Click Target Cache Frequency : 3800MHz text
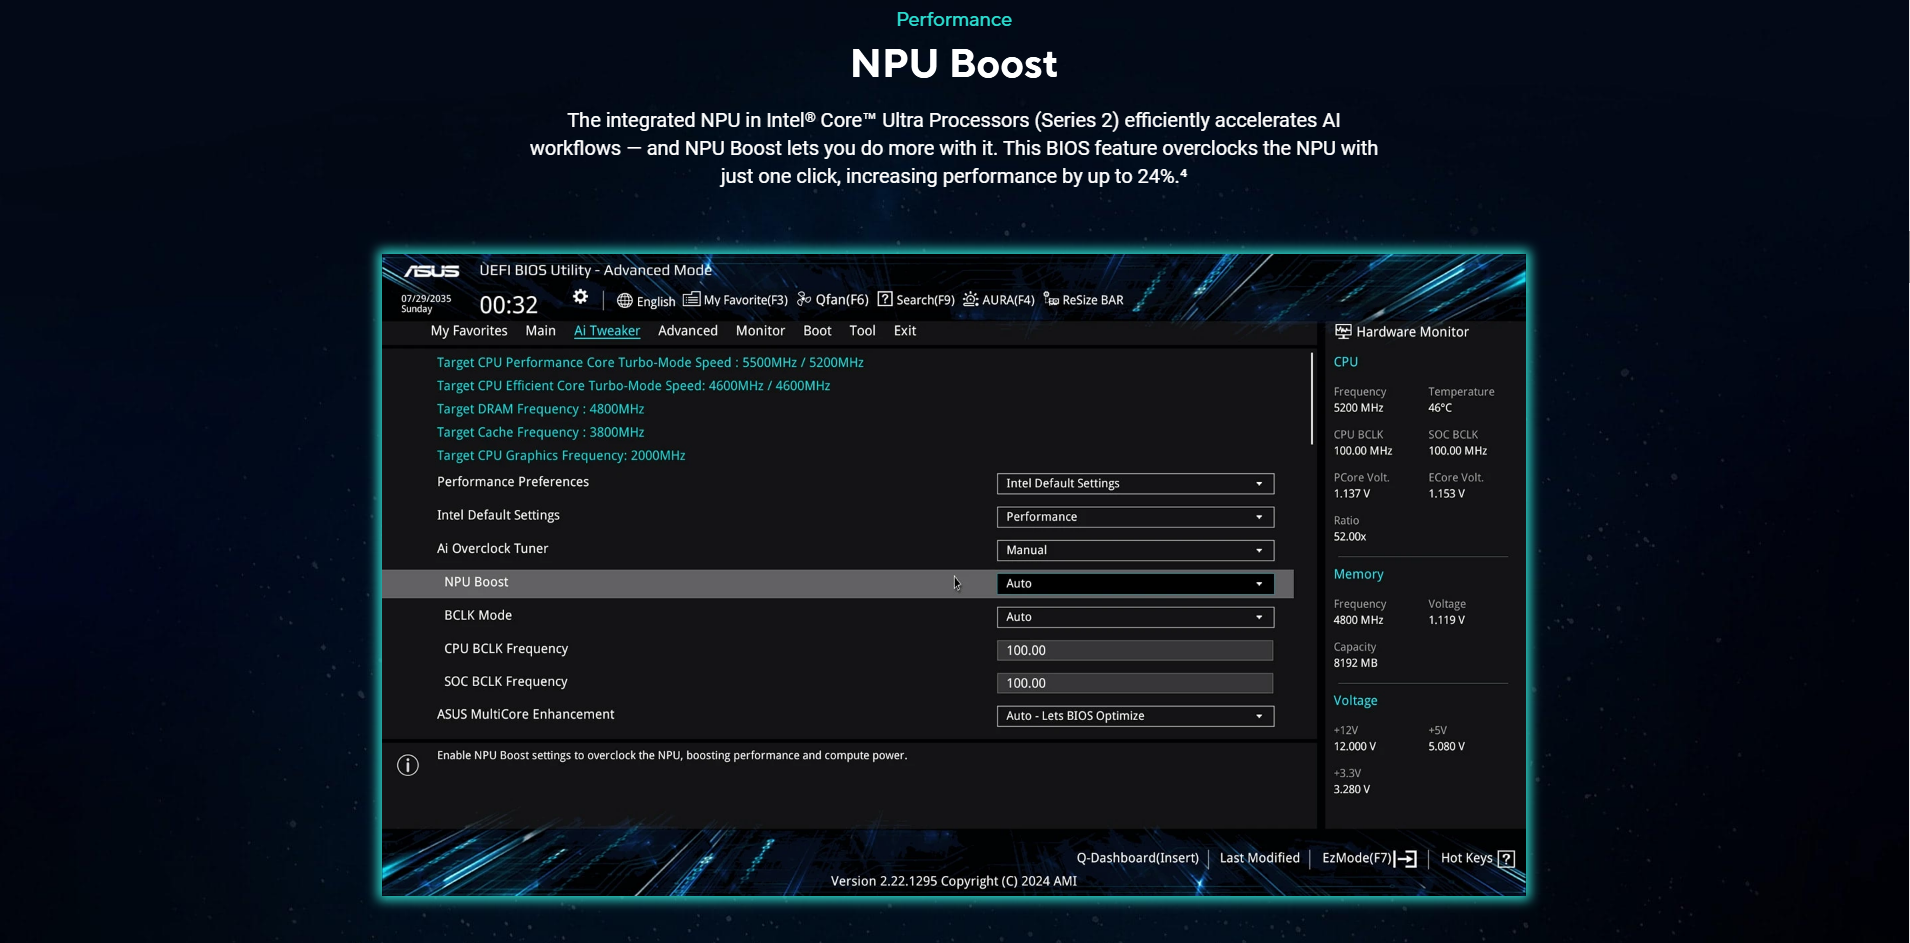Image resolution: width=1910 pixels, height=943 pixels. coord(540,433)
